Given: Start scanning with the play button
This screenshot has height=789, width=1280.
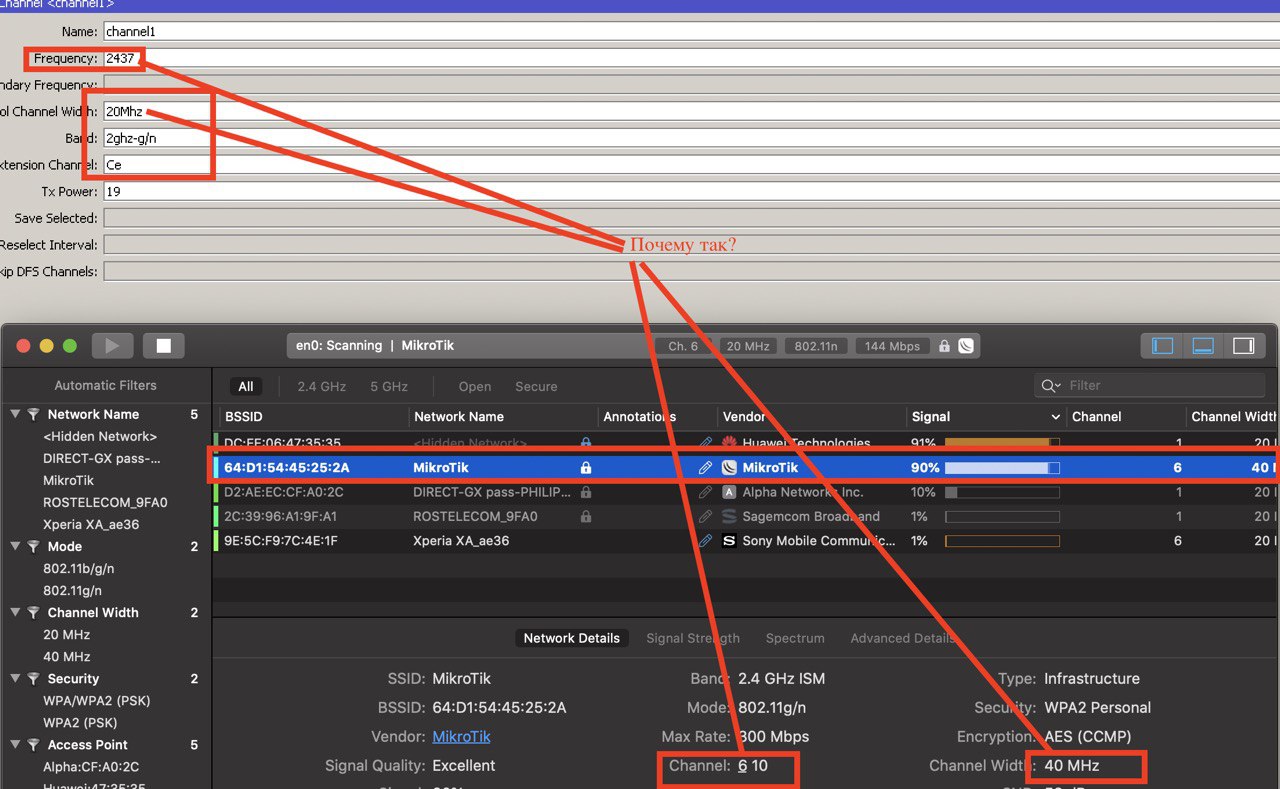Looking at the screenshot, I should [112, 346].
